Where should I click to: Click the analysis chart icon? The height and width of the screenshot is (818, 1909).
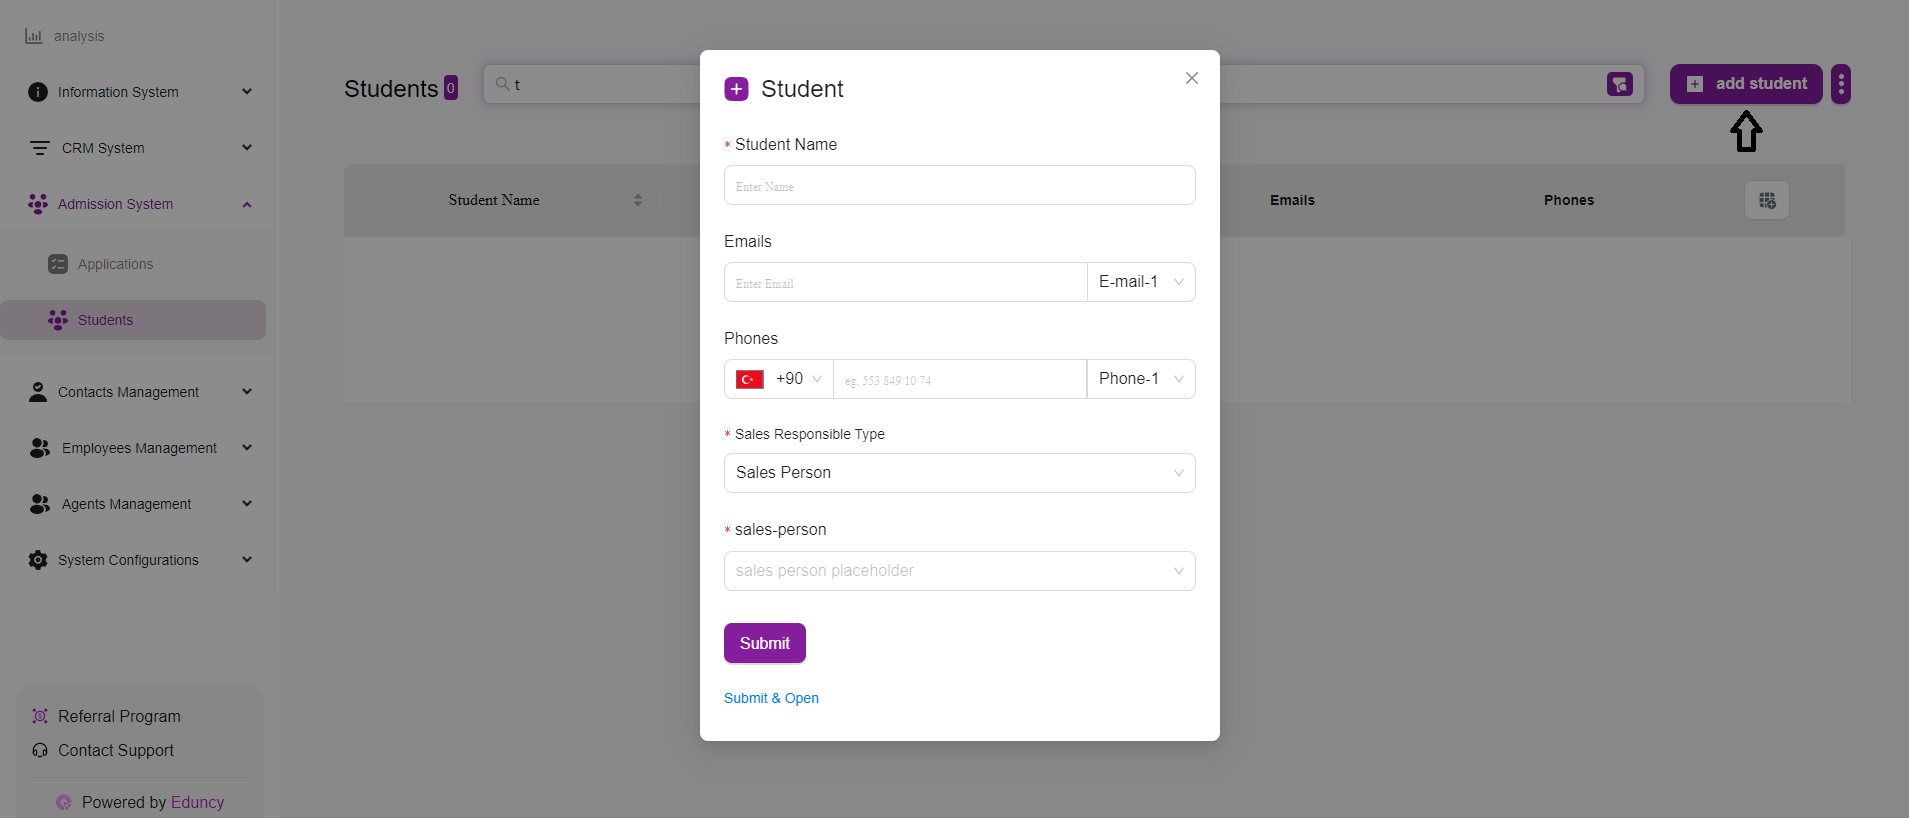click(34, 36)
